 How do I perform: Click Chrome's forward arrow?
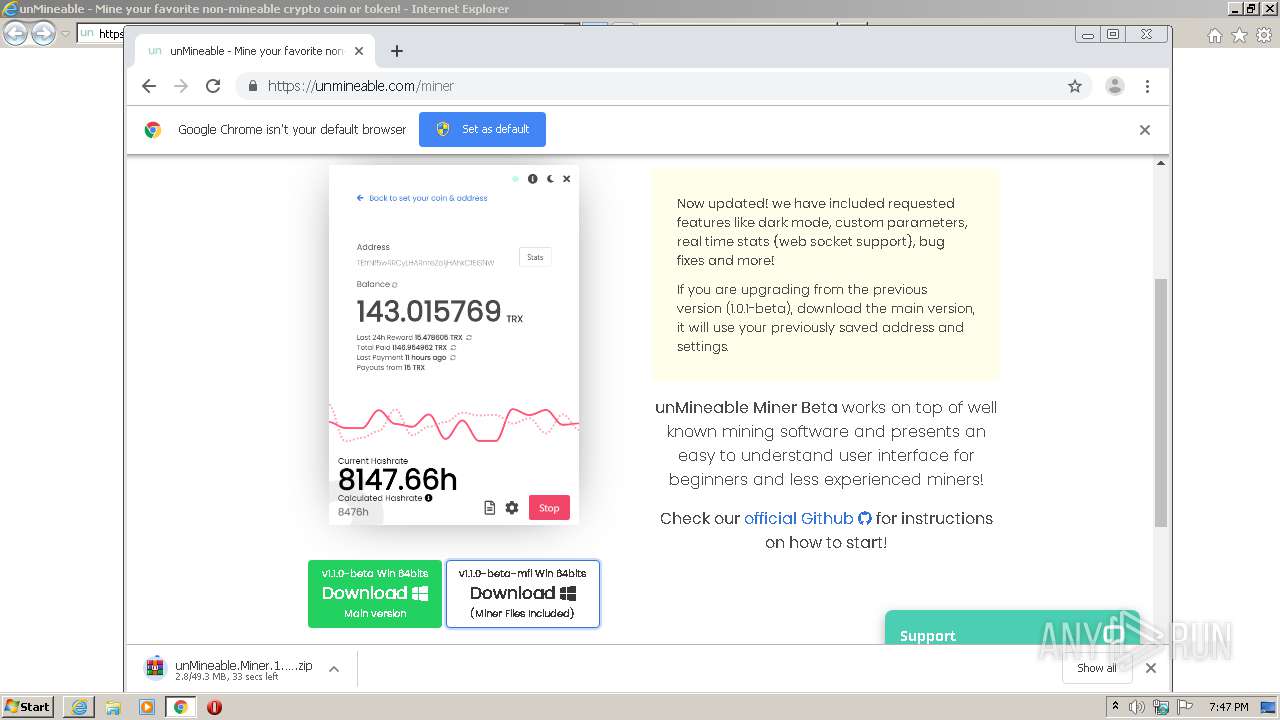pyautogui.click(x=181, y=86)
